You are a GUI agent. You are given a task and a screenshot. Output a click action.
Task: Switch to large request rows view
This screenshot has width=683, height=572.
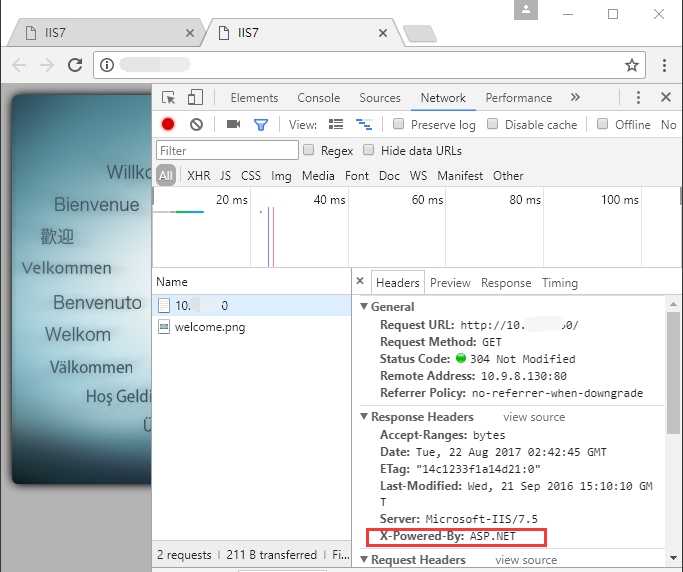tap(336, 125)
